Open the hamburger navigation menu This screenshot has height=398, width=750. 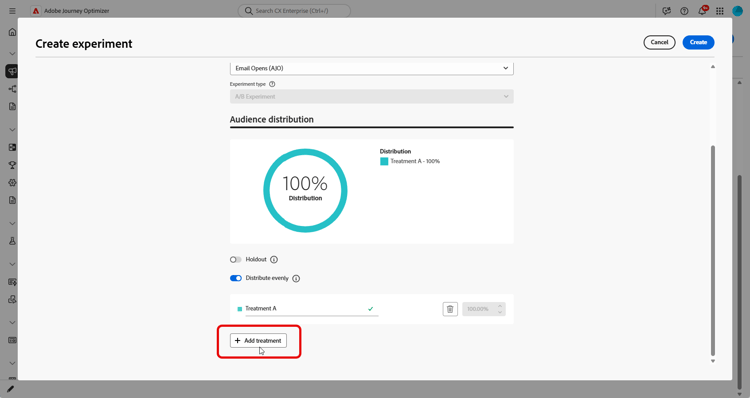pyautogui.click(x=12, y=11)
